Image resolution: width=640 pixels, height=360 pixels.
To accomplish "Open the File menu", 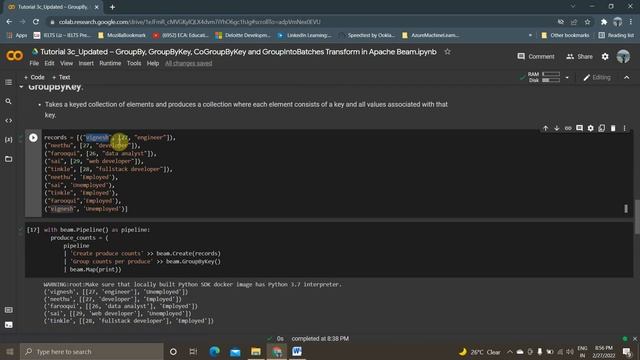I will pyautogui.click(x=34, y=63).
